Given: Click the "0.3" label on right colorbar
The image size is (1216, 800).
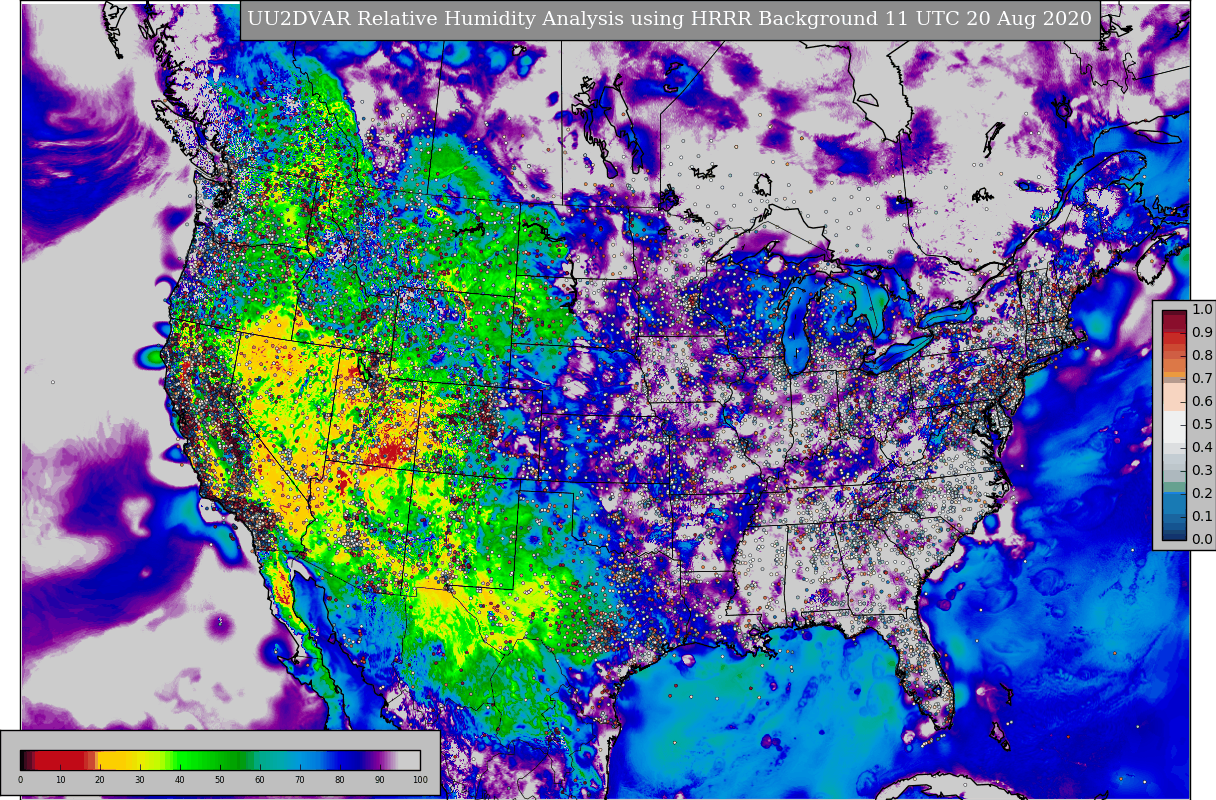Looking at the screenshot, I should tap(1202, 471).
